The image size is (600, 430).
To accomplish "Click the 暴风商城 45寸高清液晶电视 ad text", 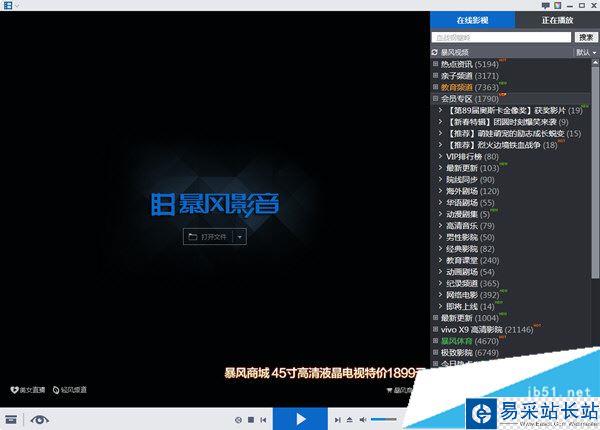I will point(324,373).
